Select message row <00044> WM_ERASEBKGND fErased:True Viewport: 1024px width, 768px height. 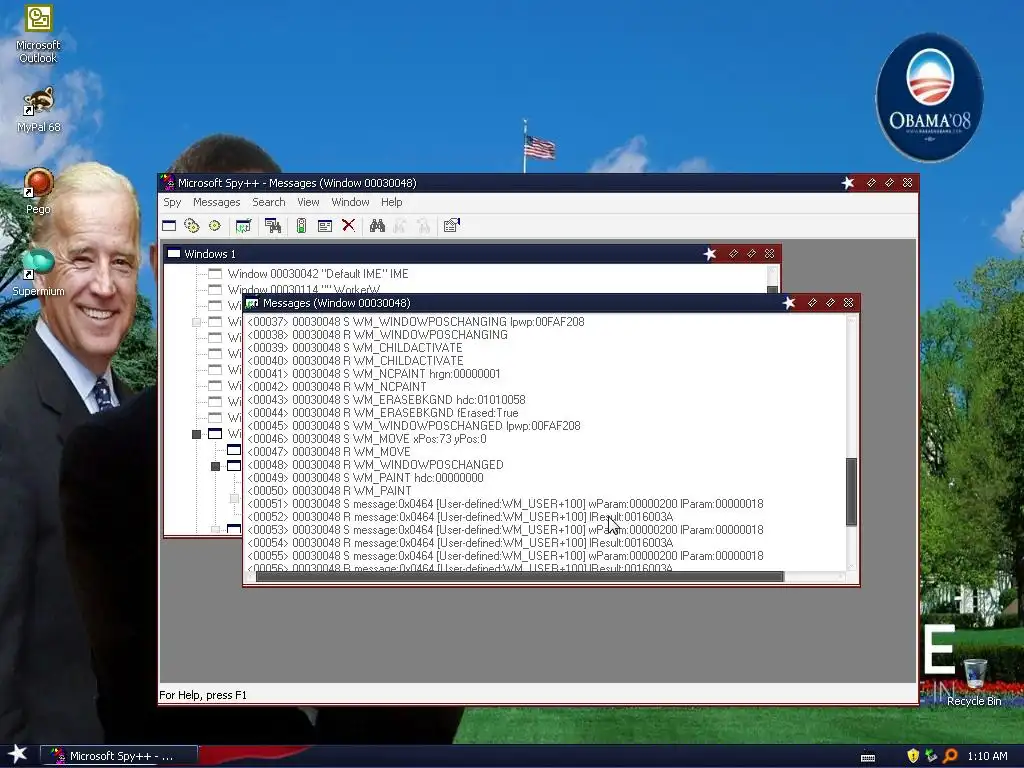(383, 413)
